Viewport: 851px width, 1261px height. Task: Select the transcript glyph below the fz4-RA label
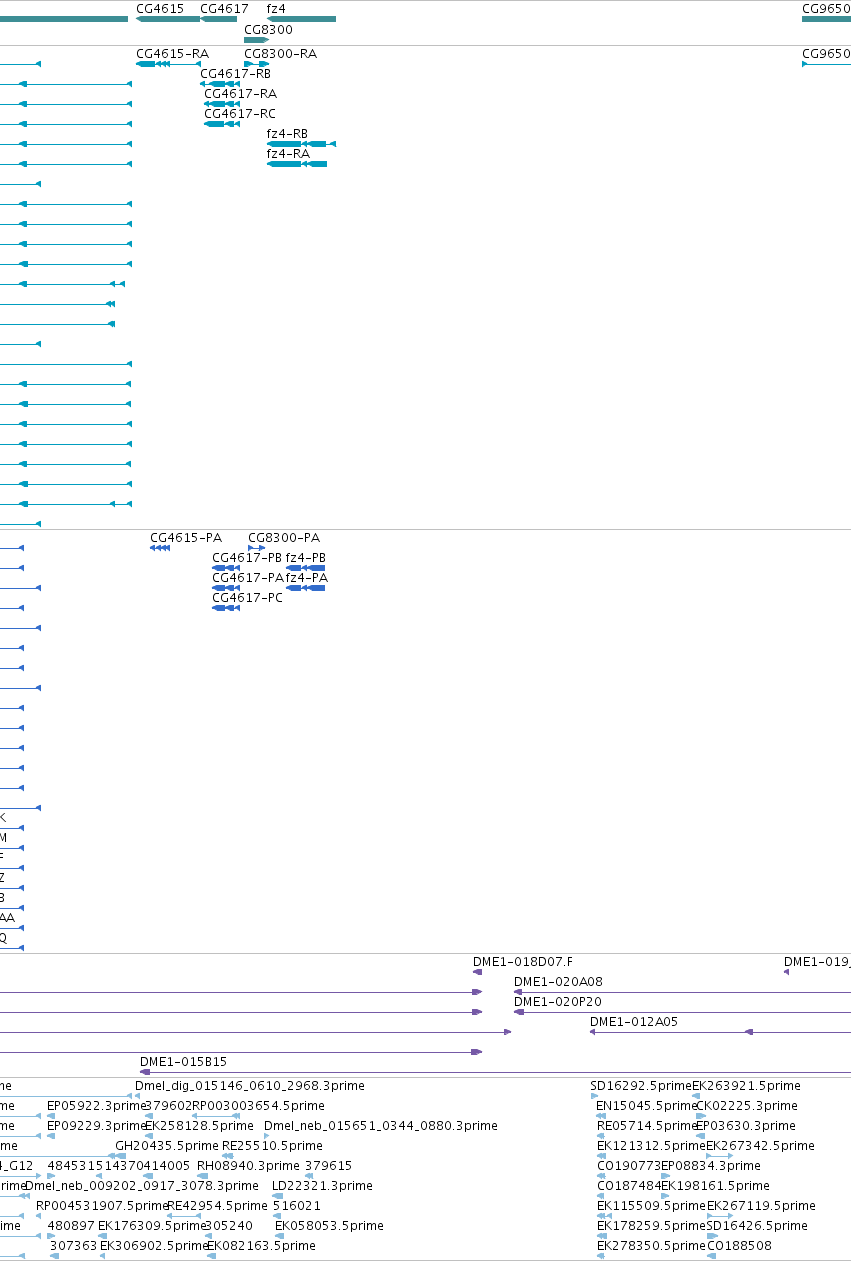[x=297, y=164]
